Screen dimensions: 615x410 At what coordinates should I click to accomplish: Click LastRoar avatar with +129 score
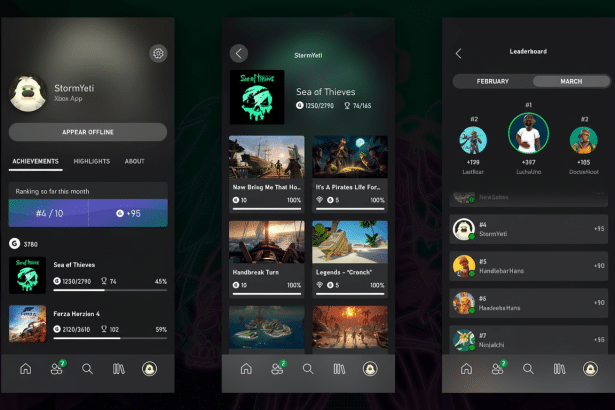click(x=473, y=140)
